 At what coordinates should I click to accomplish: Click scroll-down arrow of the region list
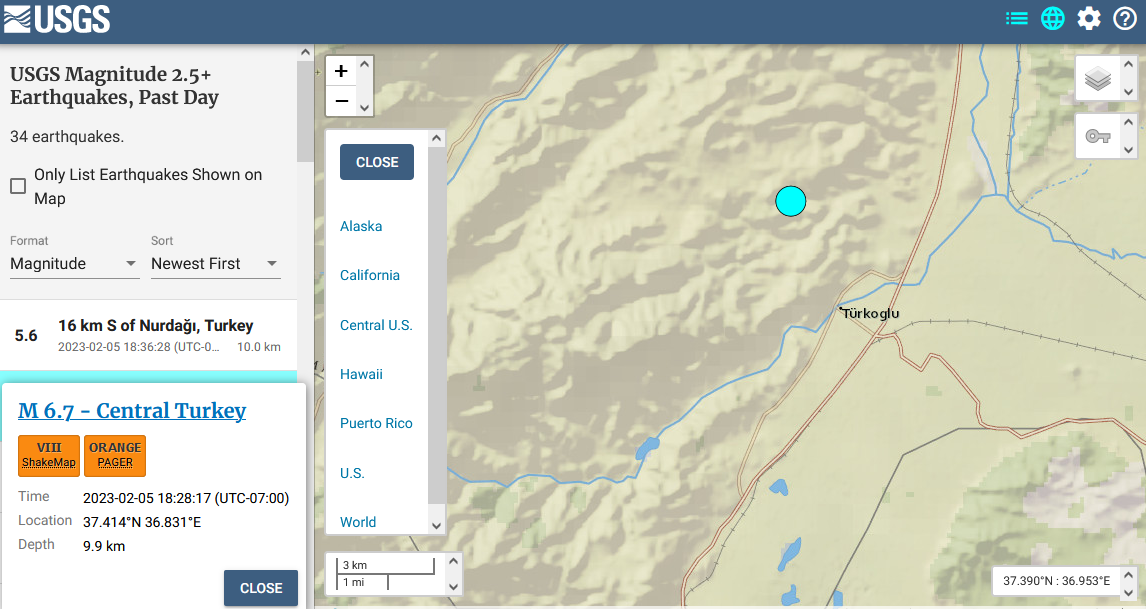436,526
